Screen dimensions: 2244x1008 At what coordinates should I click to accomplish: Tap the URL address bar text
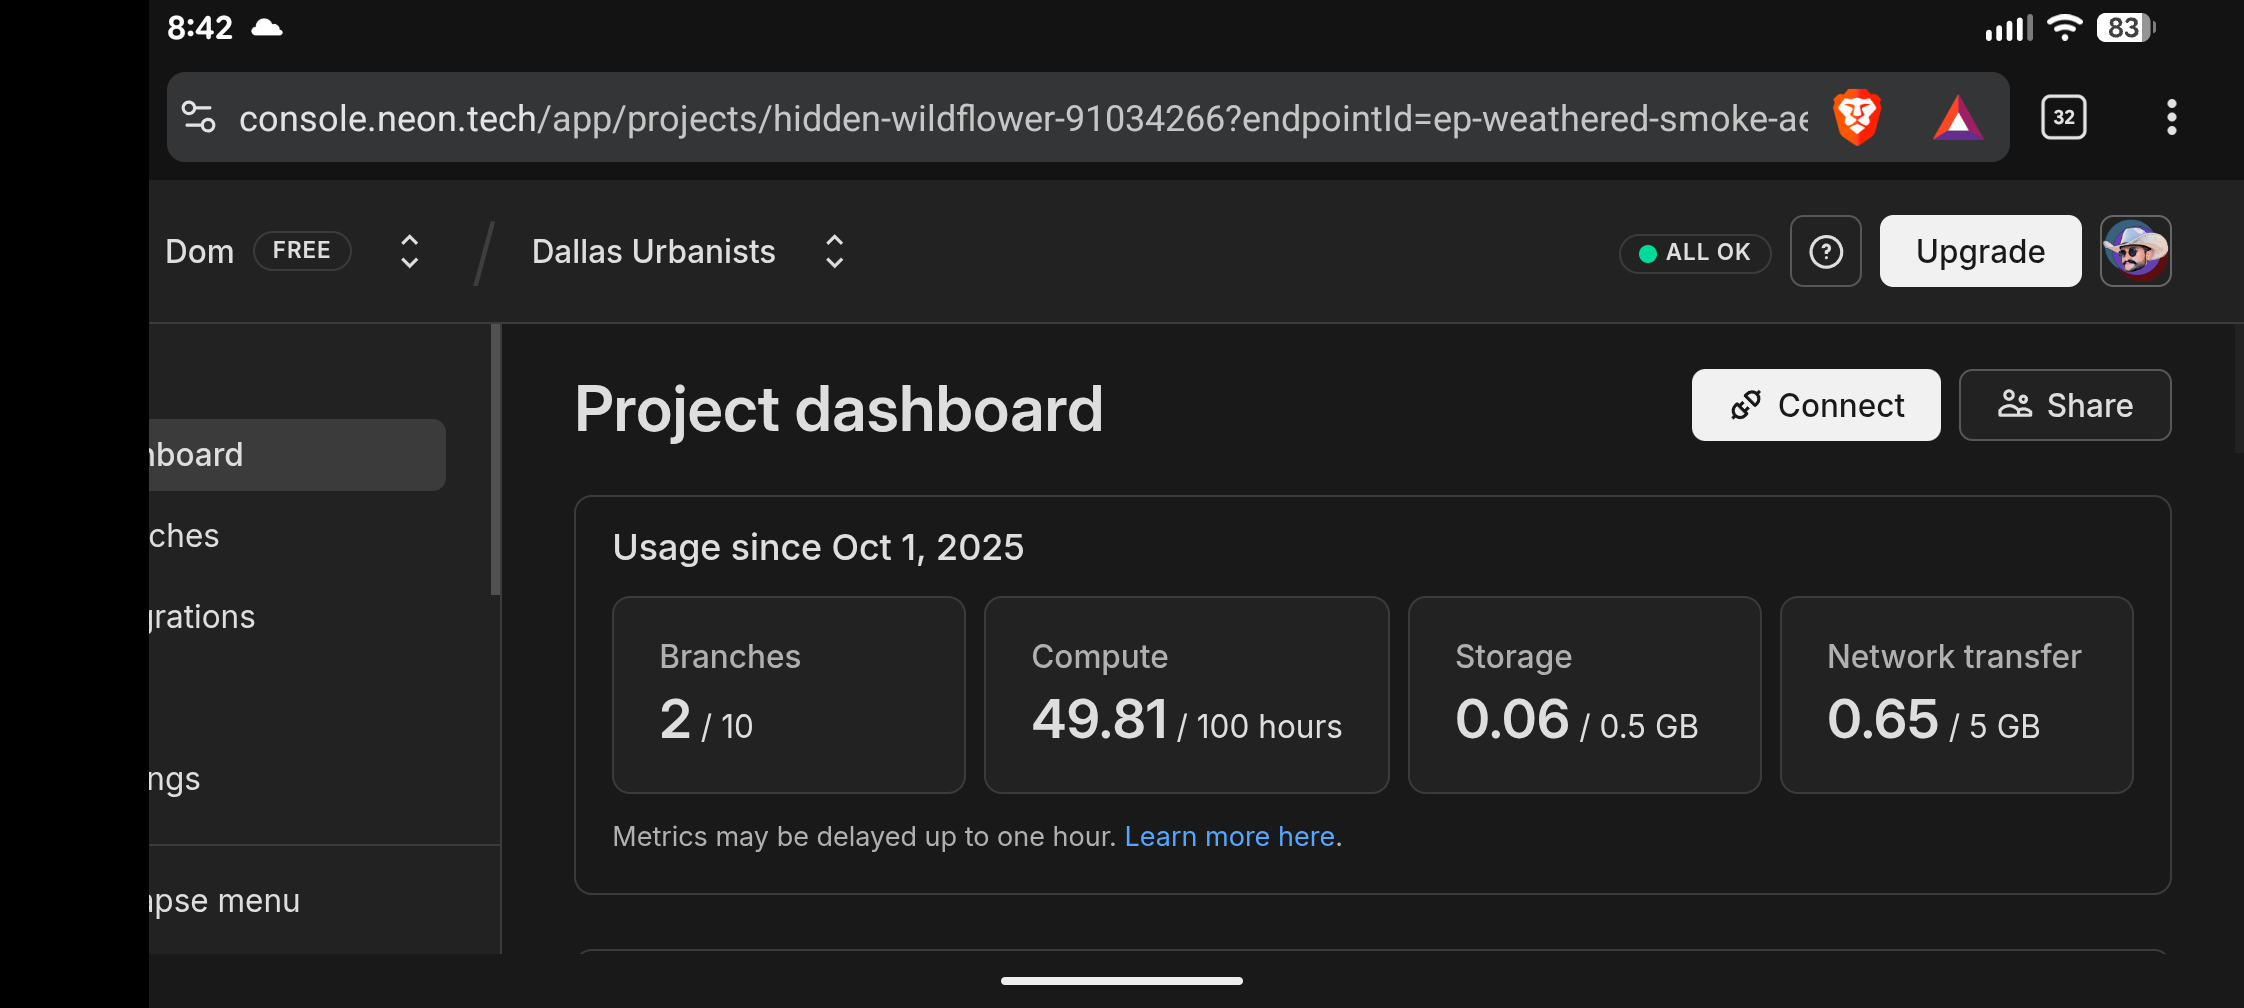[1020, 119]
